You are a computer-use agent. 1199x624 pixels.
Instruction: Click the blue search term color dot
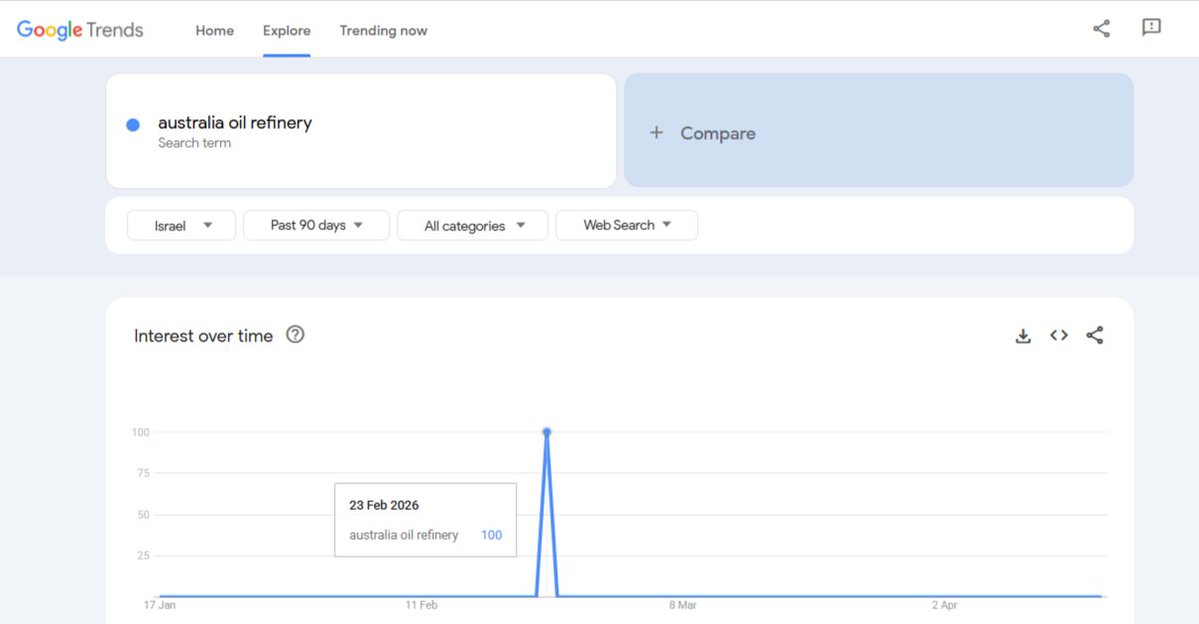[x=133, y=125]
